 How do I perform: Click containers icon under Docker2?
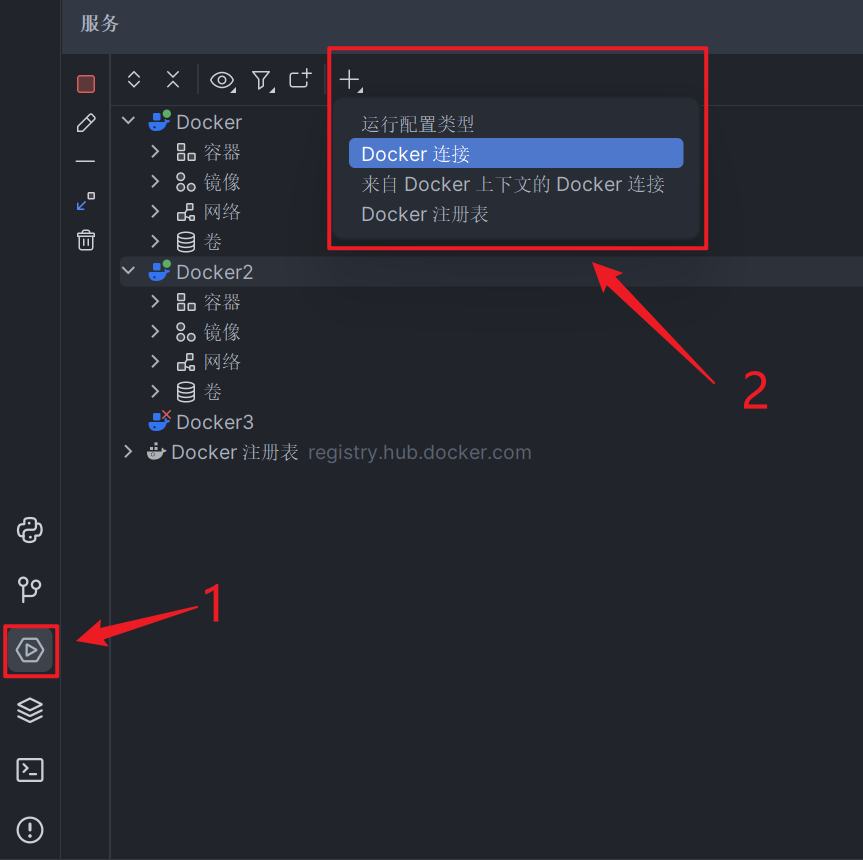click(x=186, y=302)
